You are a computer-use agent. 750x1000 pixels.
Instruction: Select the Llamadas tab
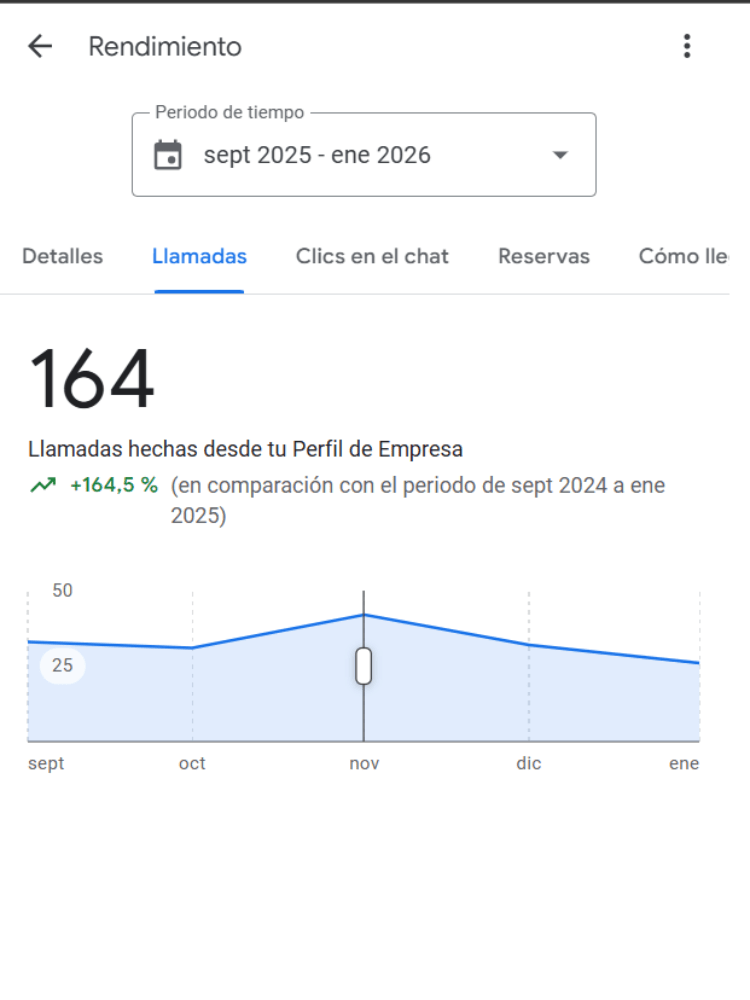[x=199, y=257]
